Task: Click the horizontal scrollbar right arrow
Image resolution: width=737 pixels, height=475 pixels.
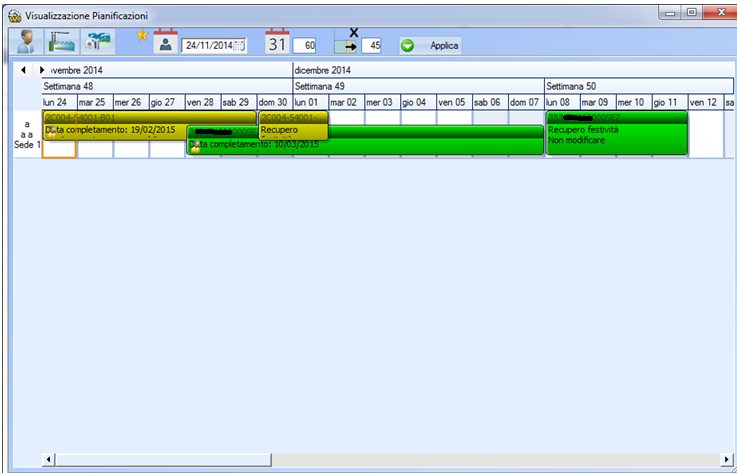Action: click(x=727, y=459)
